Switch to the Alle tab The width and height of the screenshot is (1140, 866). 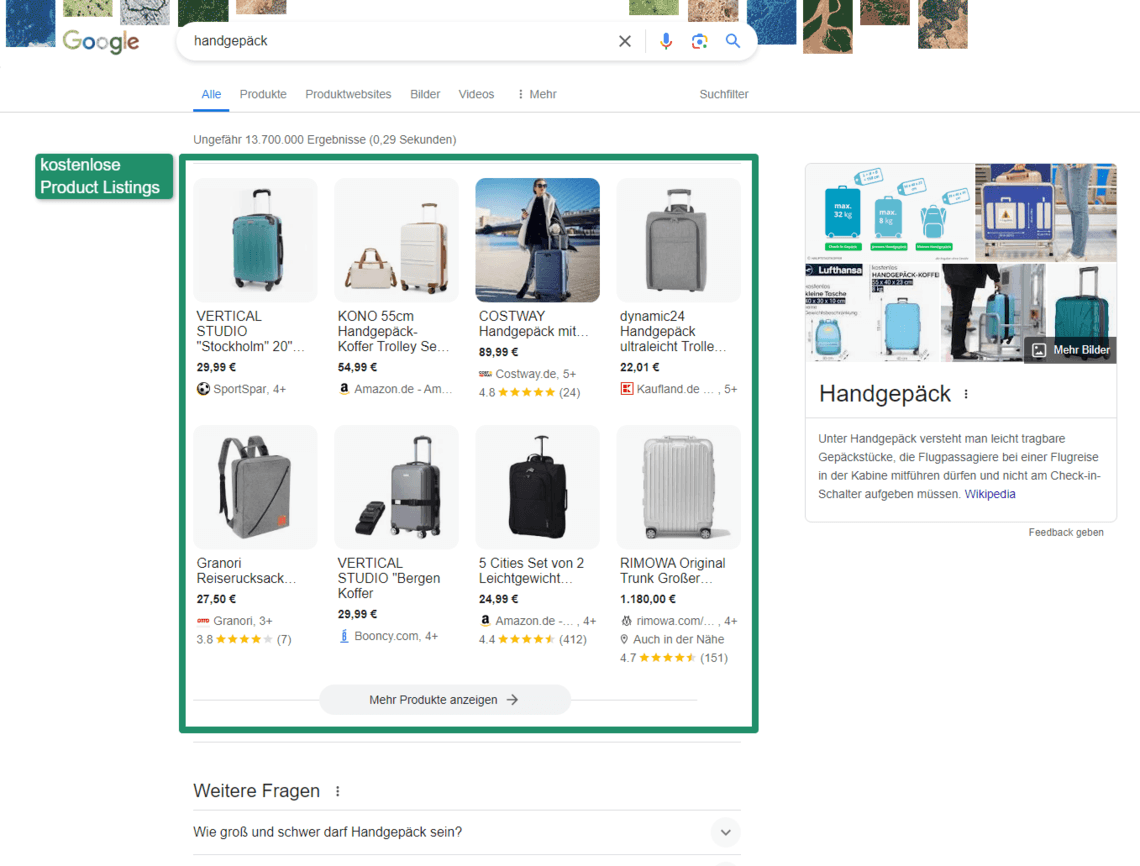211,95
